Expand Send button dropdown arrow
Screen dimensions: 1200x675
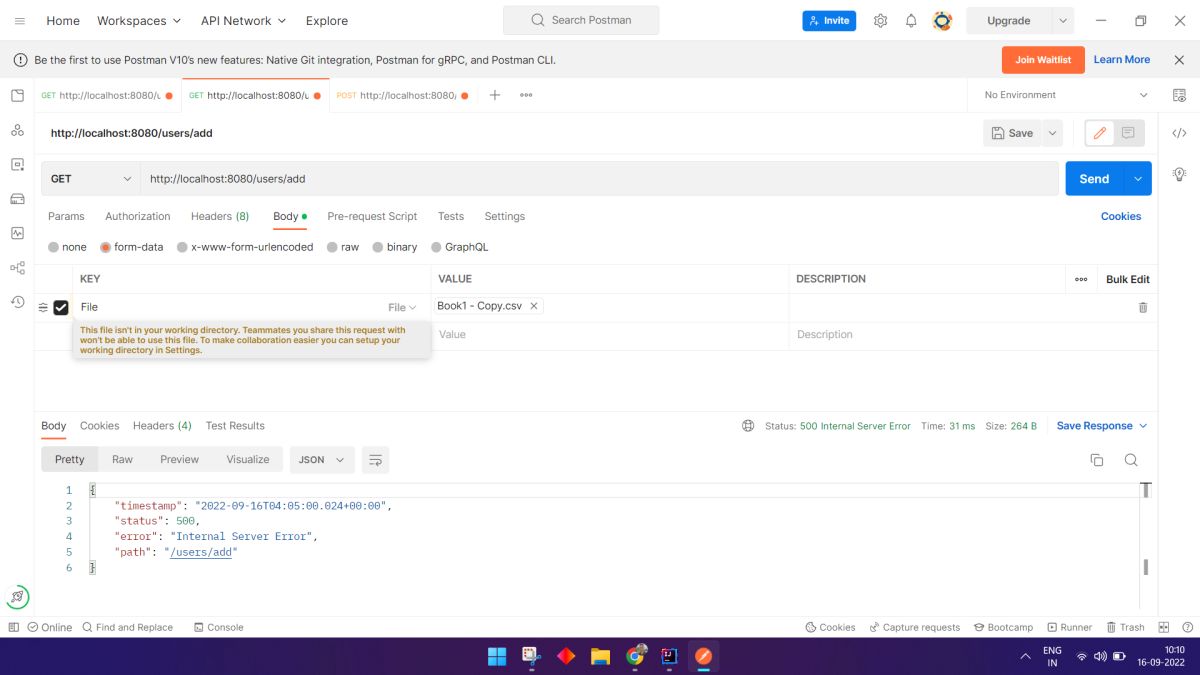(x=1138, y=179)
